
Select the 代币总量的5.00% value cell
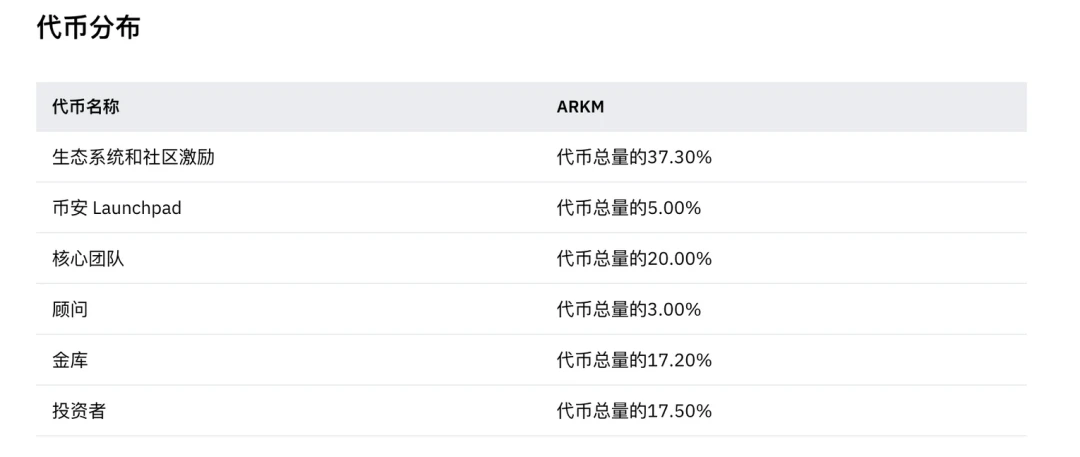point(629,208)
